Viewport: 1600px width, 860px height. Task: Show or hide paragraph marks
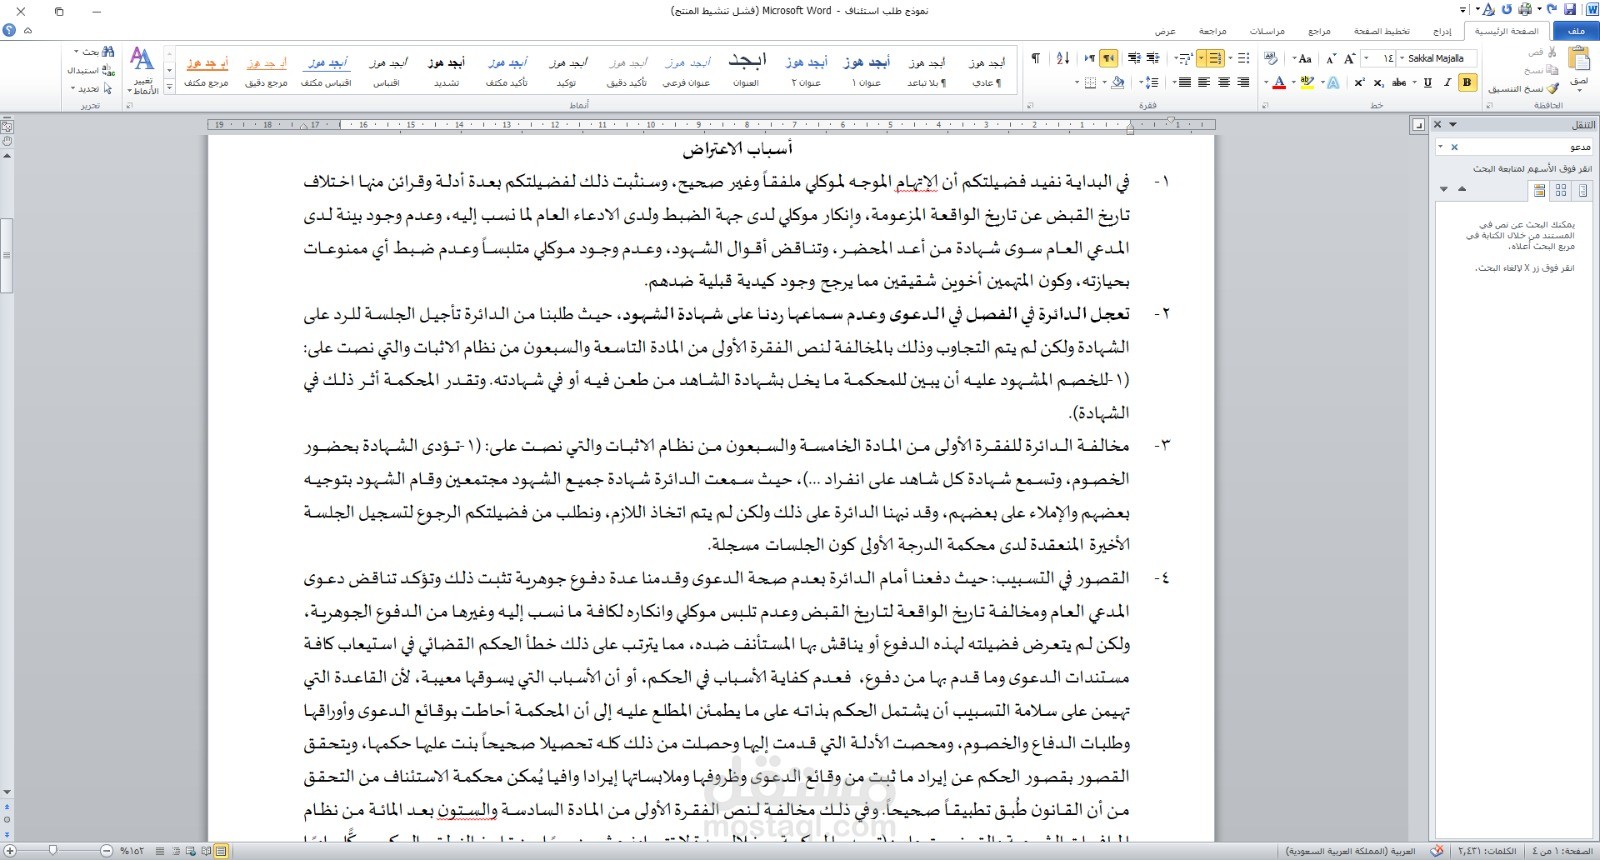[x=1036, y=59]
